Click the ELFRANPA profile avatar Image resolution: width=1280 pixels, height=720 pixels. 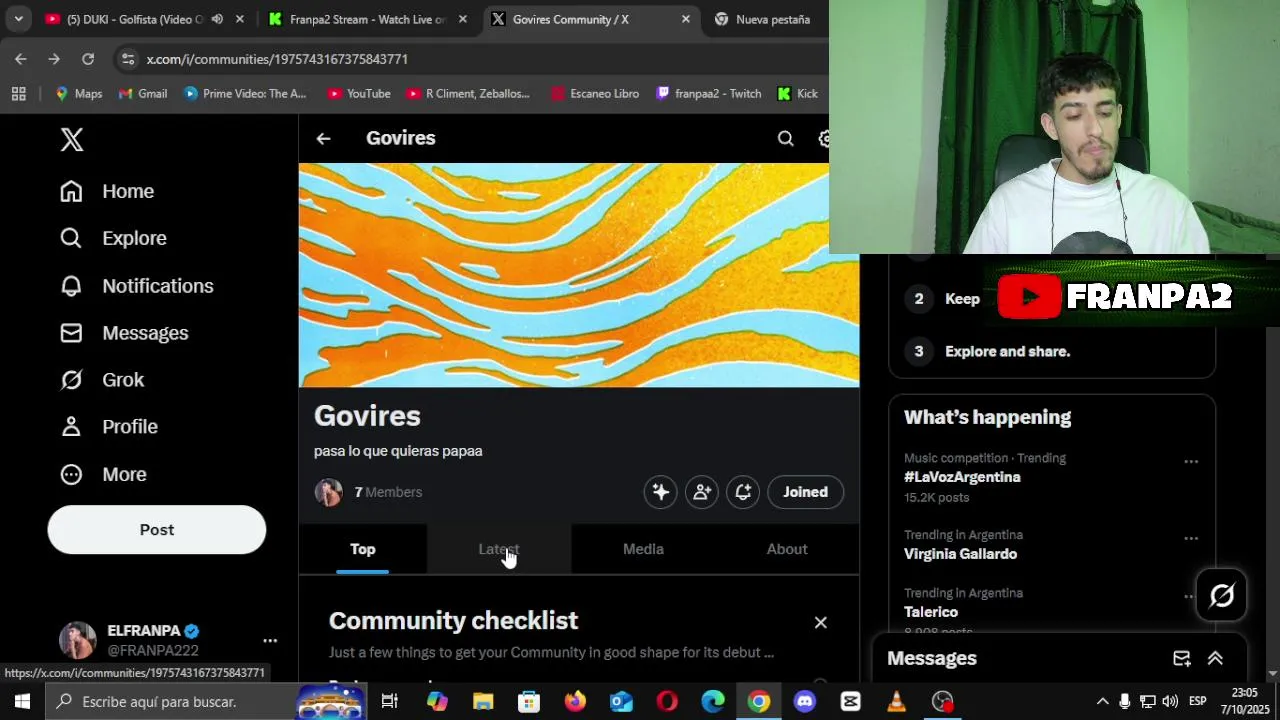(78, 640)
